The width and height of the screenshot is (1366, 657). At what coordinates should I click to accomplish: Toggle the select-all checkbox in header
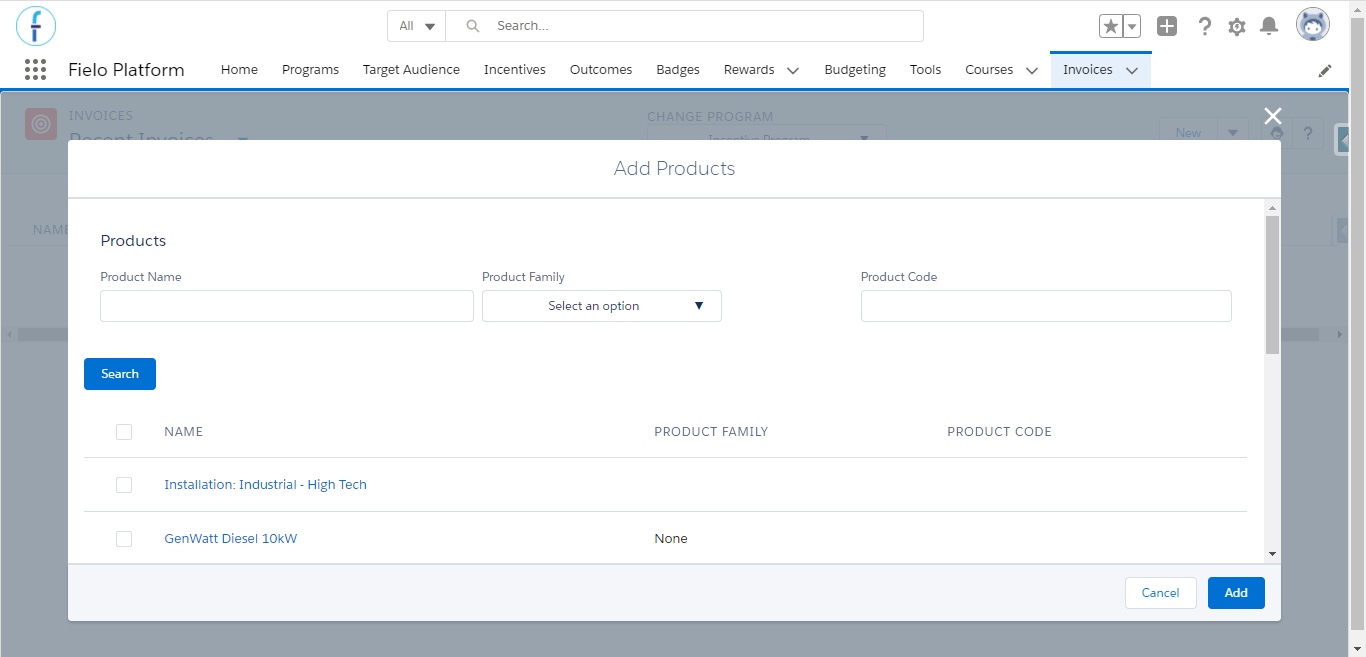[x=124, y=432]
